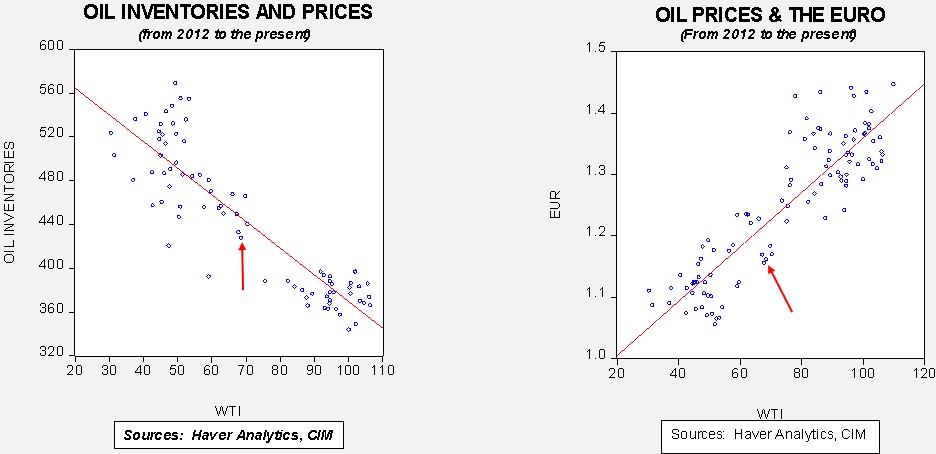The height and width of the screenshot is (454, 936).
Task: Click the red arrow in the euro chart
Action: click(779, 288)
